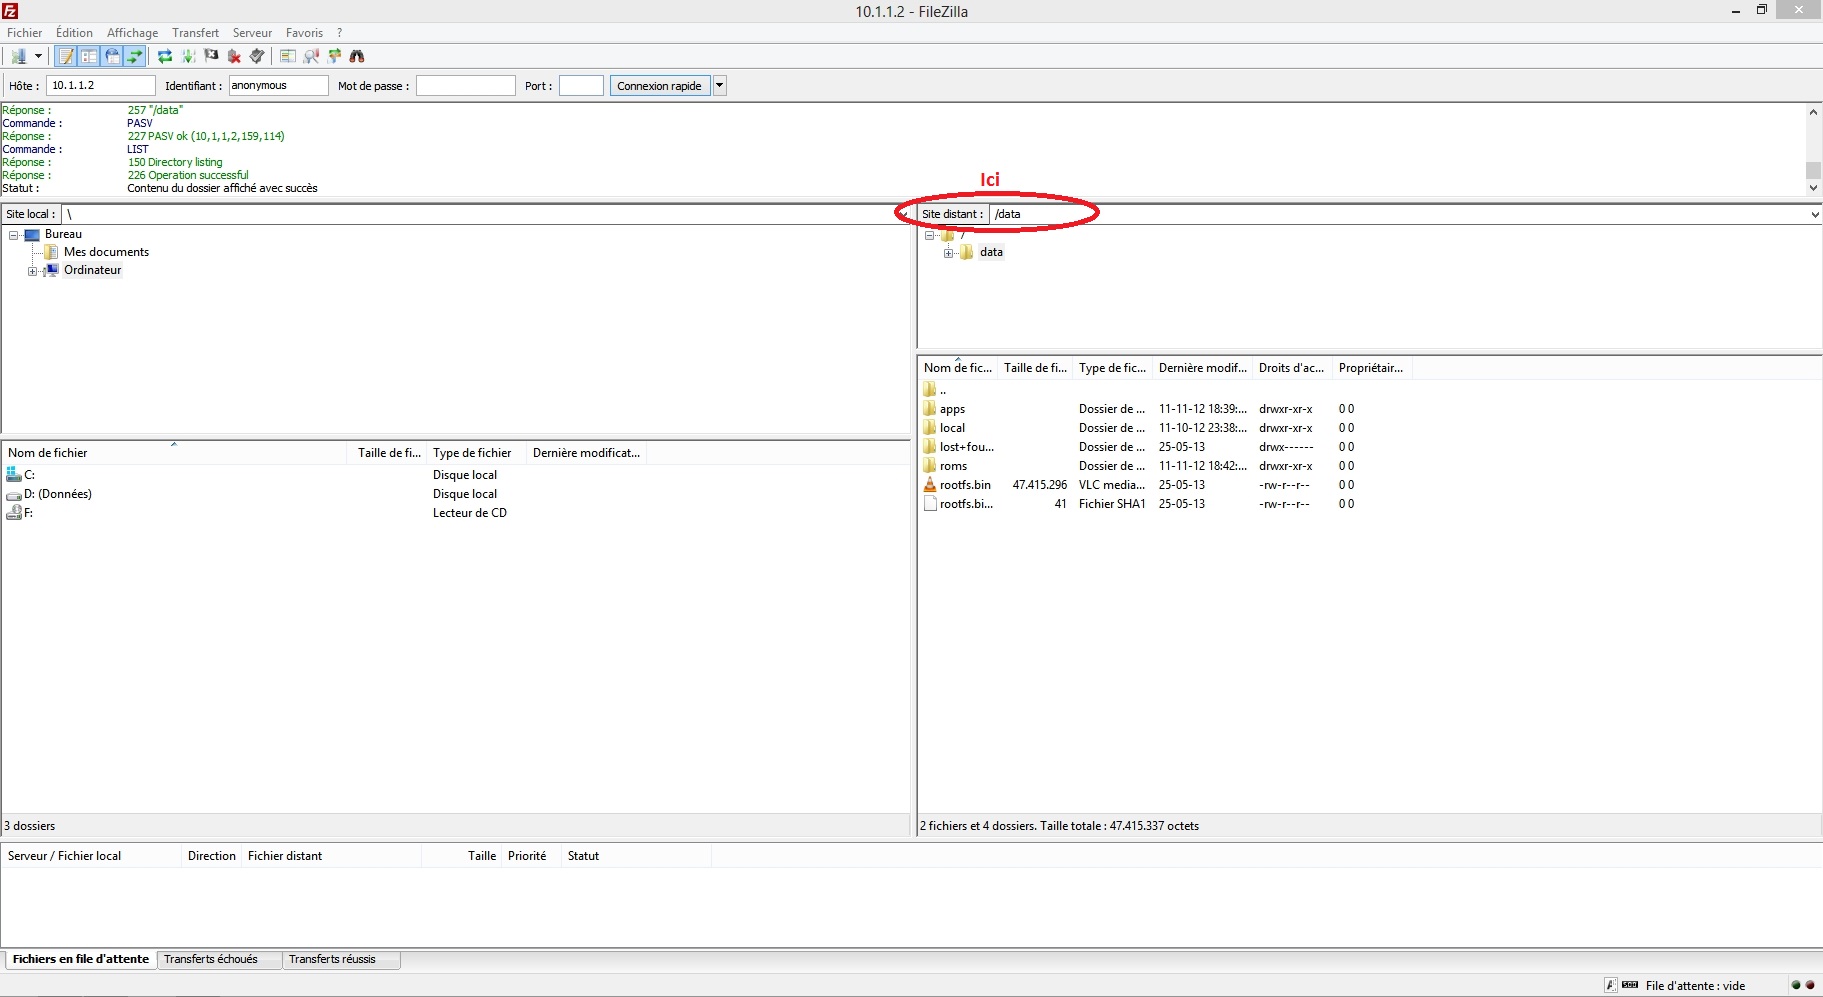This screenshot has width=1823, height=997.
Task: Open the Favoris menu
Action: (304, 33)
